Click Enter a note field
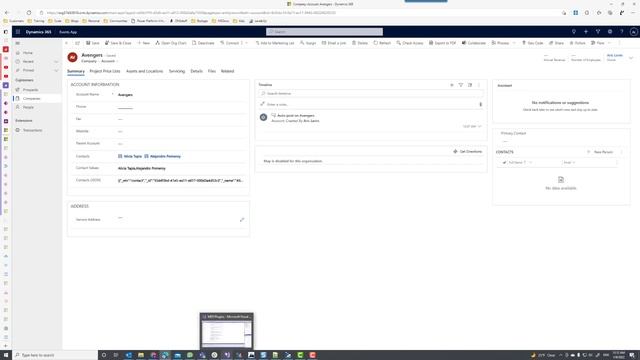This screenshot has height=360, width=640. point(367,104)
